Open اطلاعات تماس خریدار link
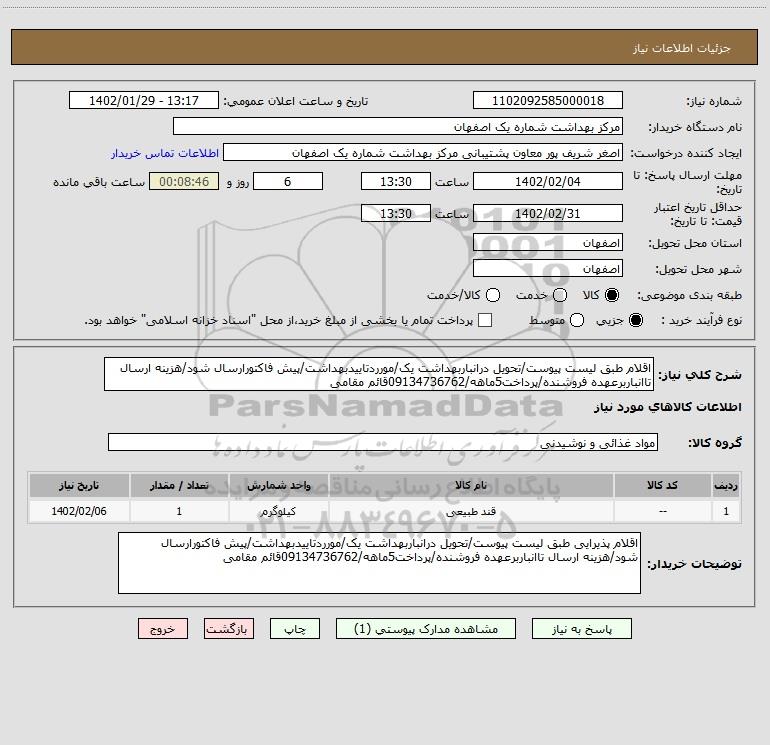The height and width of the screenshot is (745, 770). pos(165,153)
